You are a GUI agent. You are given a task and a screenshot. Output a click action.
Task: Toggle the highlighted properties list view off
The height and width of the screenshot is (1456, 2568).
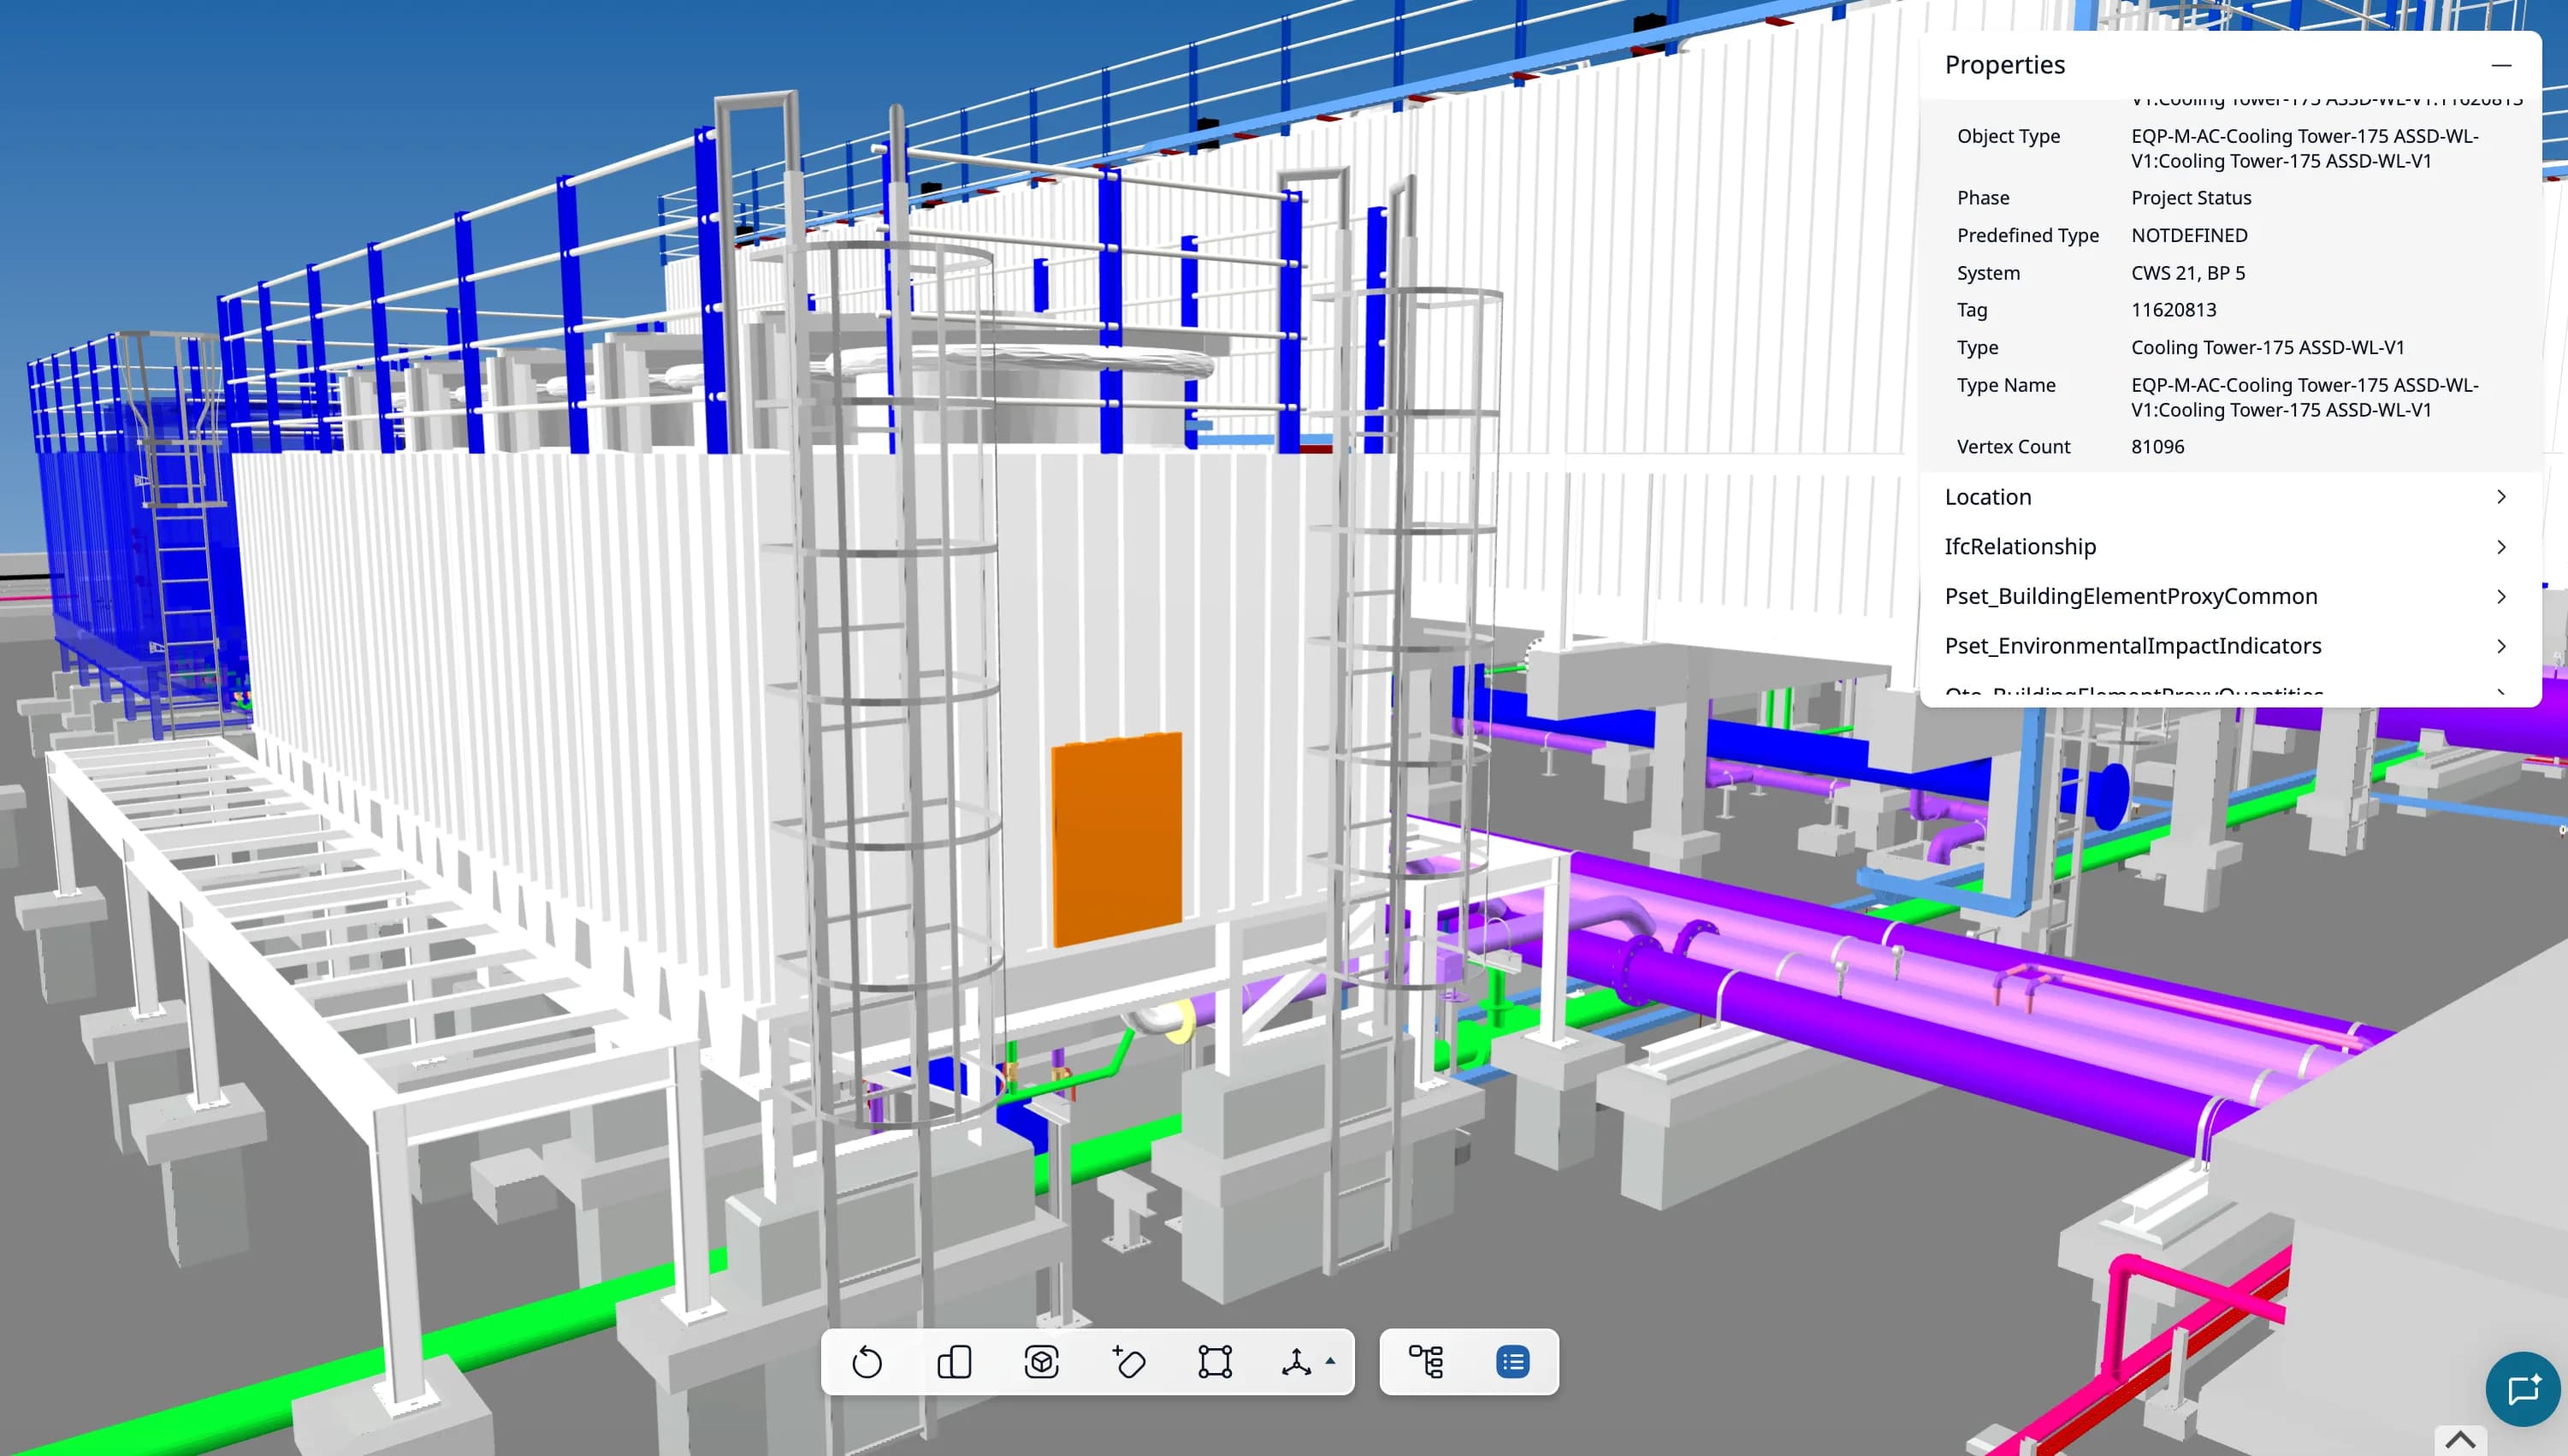[x=1512, y=1361]
